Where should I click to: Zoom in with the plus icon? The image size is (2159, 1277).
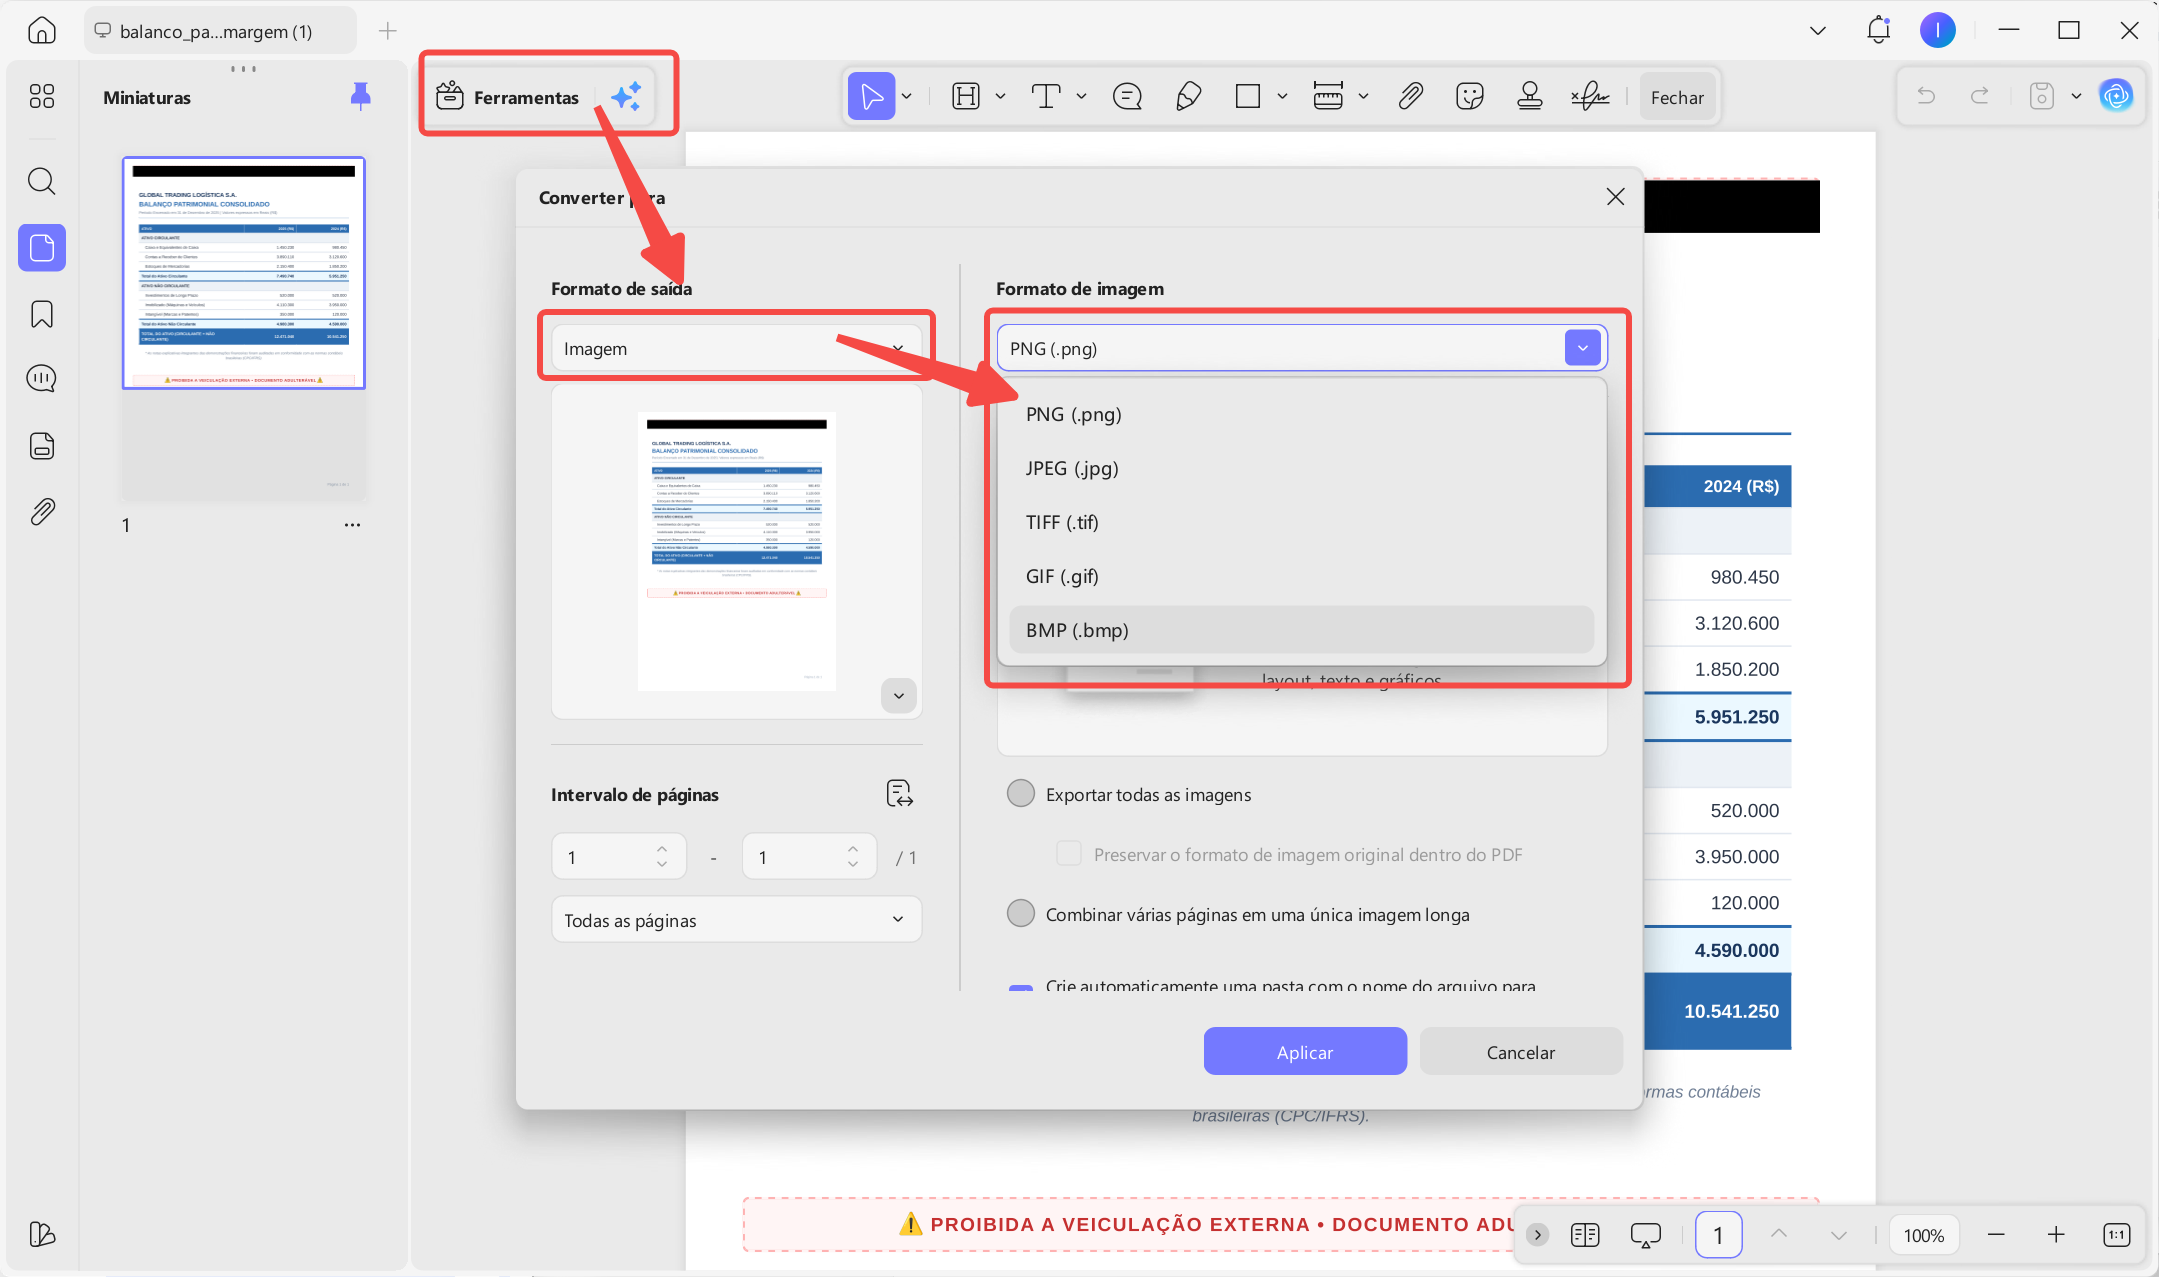click(2056, 1235)
